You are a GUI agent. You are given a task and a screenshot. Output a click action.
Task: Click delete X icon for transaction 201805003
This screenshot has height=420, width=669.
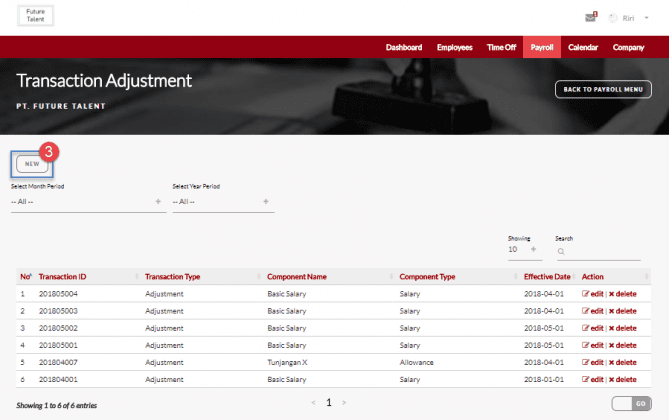(612, 310)
